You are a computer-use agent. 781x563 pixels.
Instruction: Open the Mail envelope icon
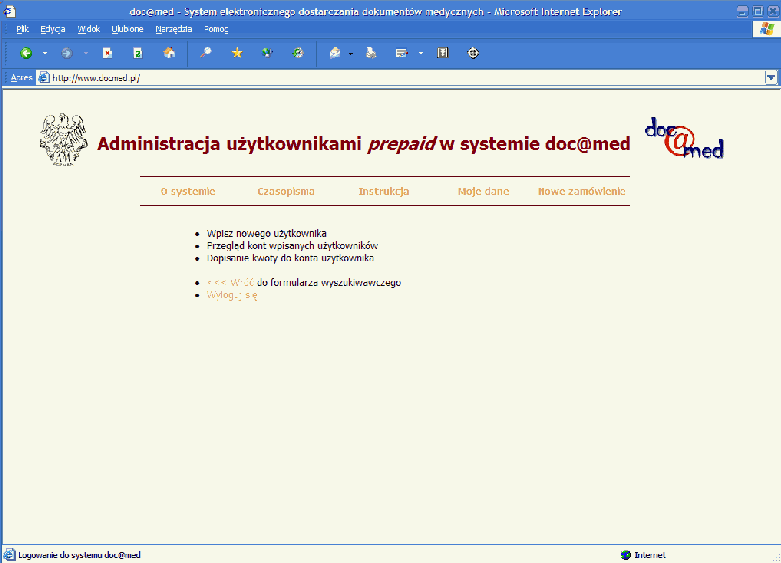335,53
